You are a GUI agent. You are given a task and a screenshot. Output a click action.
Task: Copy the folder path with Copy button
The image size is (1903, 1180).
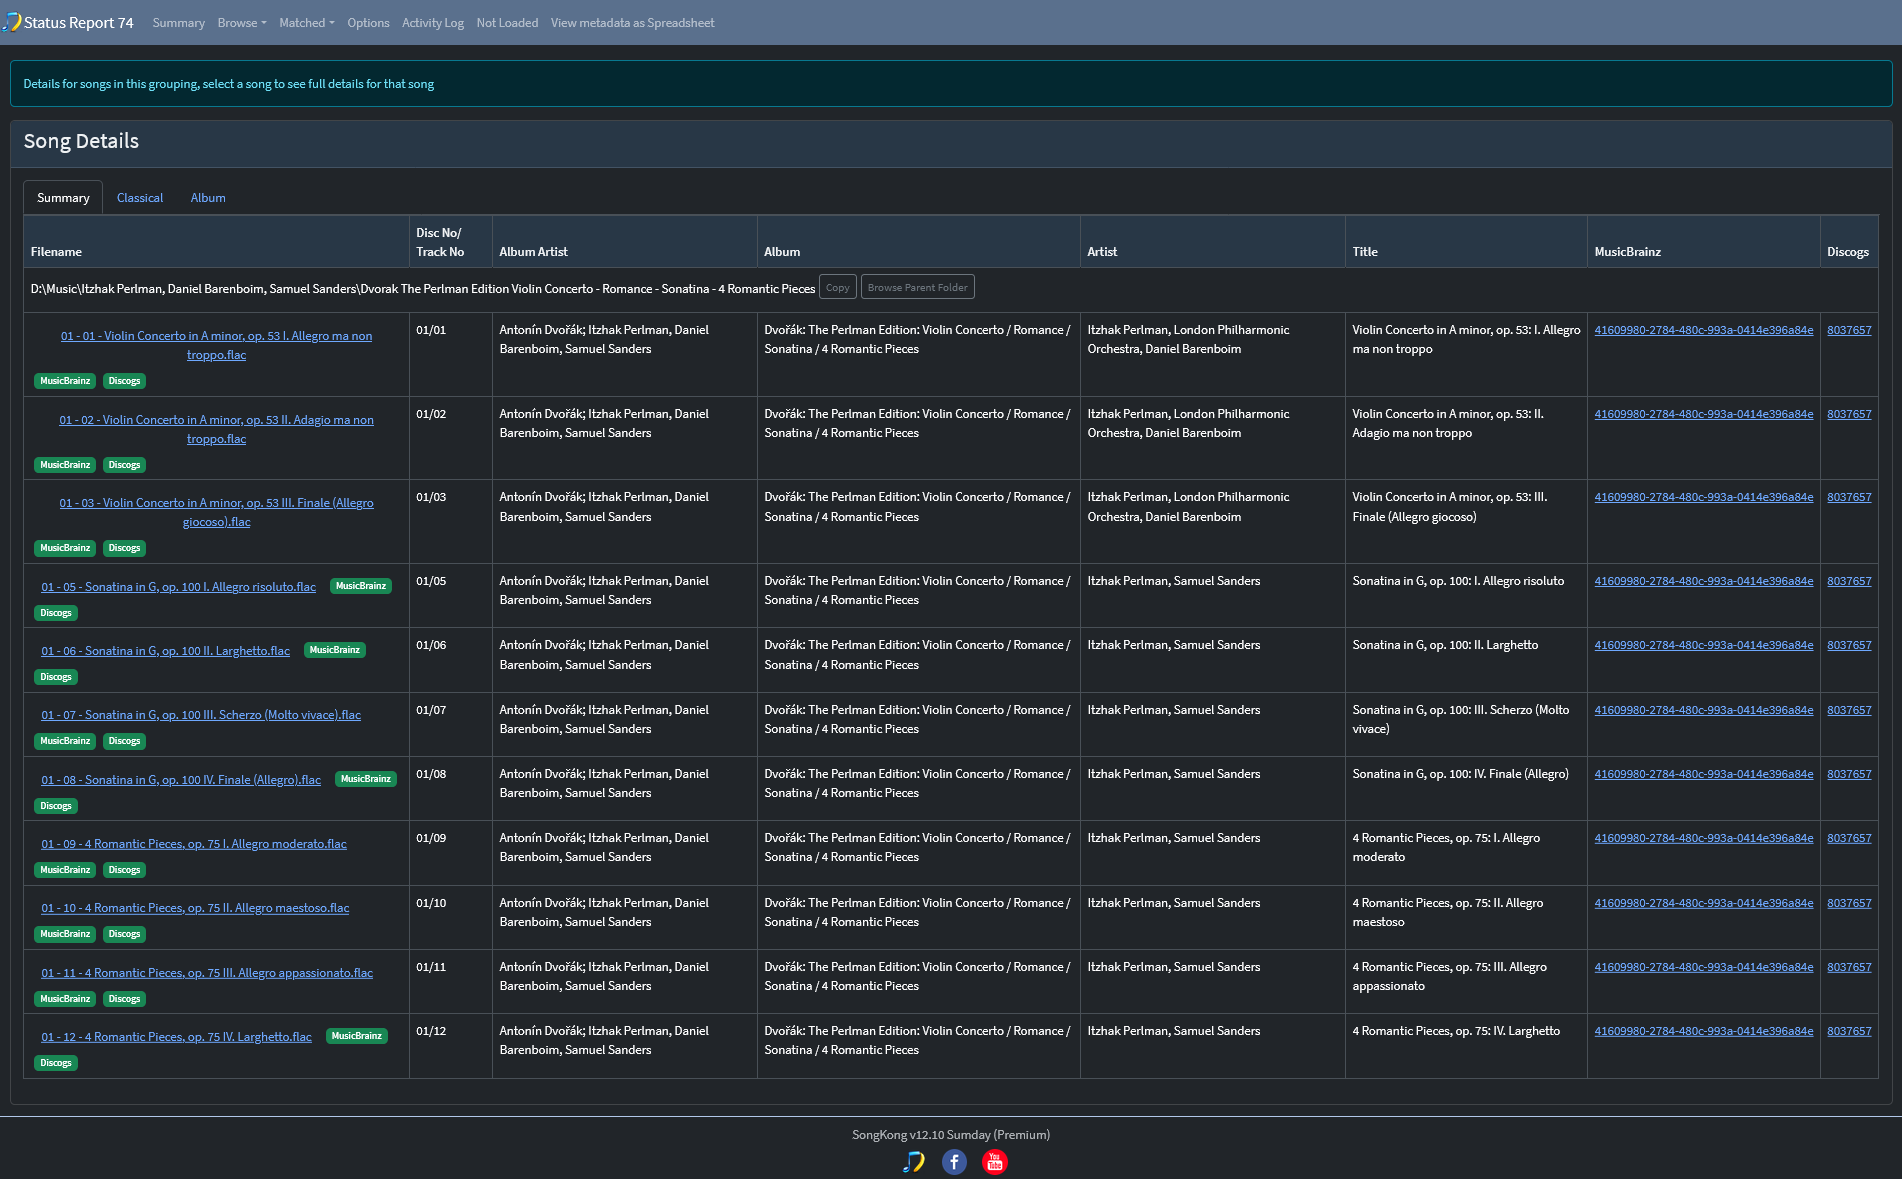point(838,288)
